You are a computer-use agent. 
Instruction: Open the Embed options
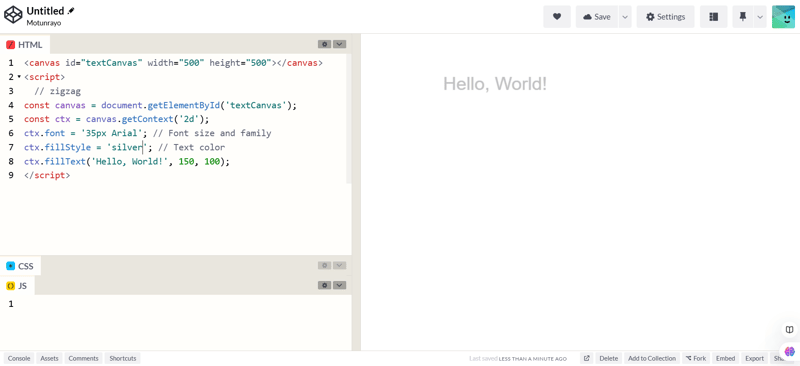725,358
